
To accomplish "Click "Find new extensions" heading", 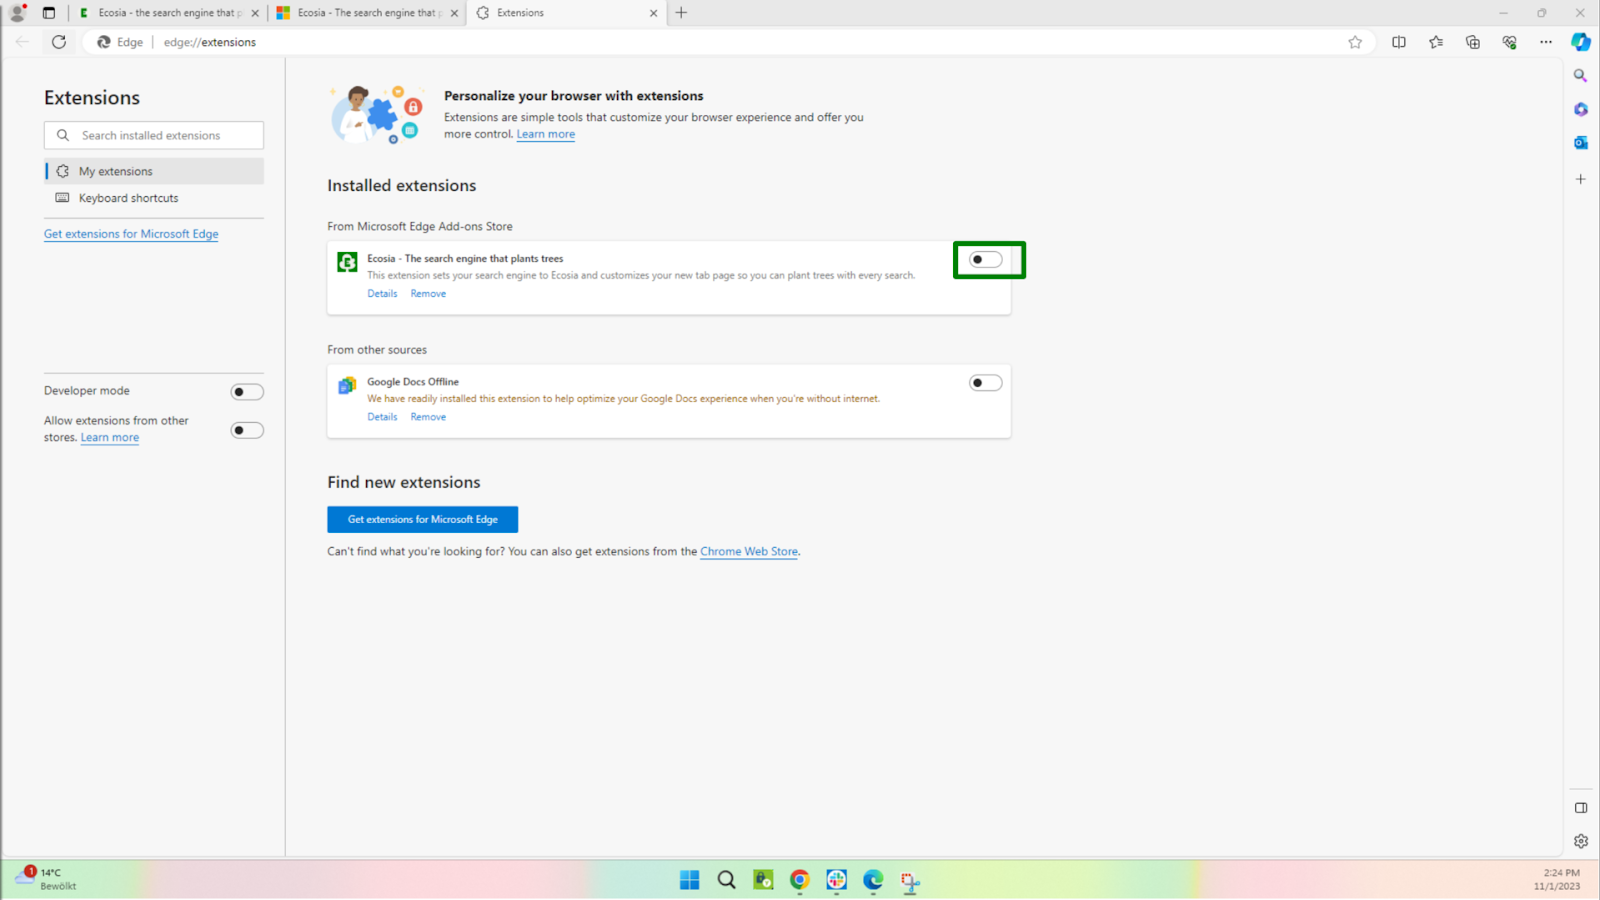I will [x=404, y=482].
